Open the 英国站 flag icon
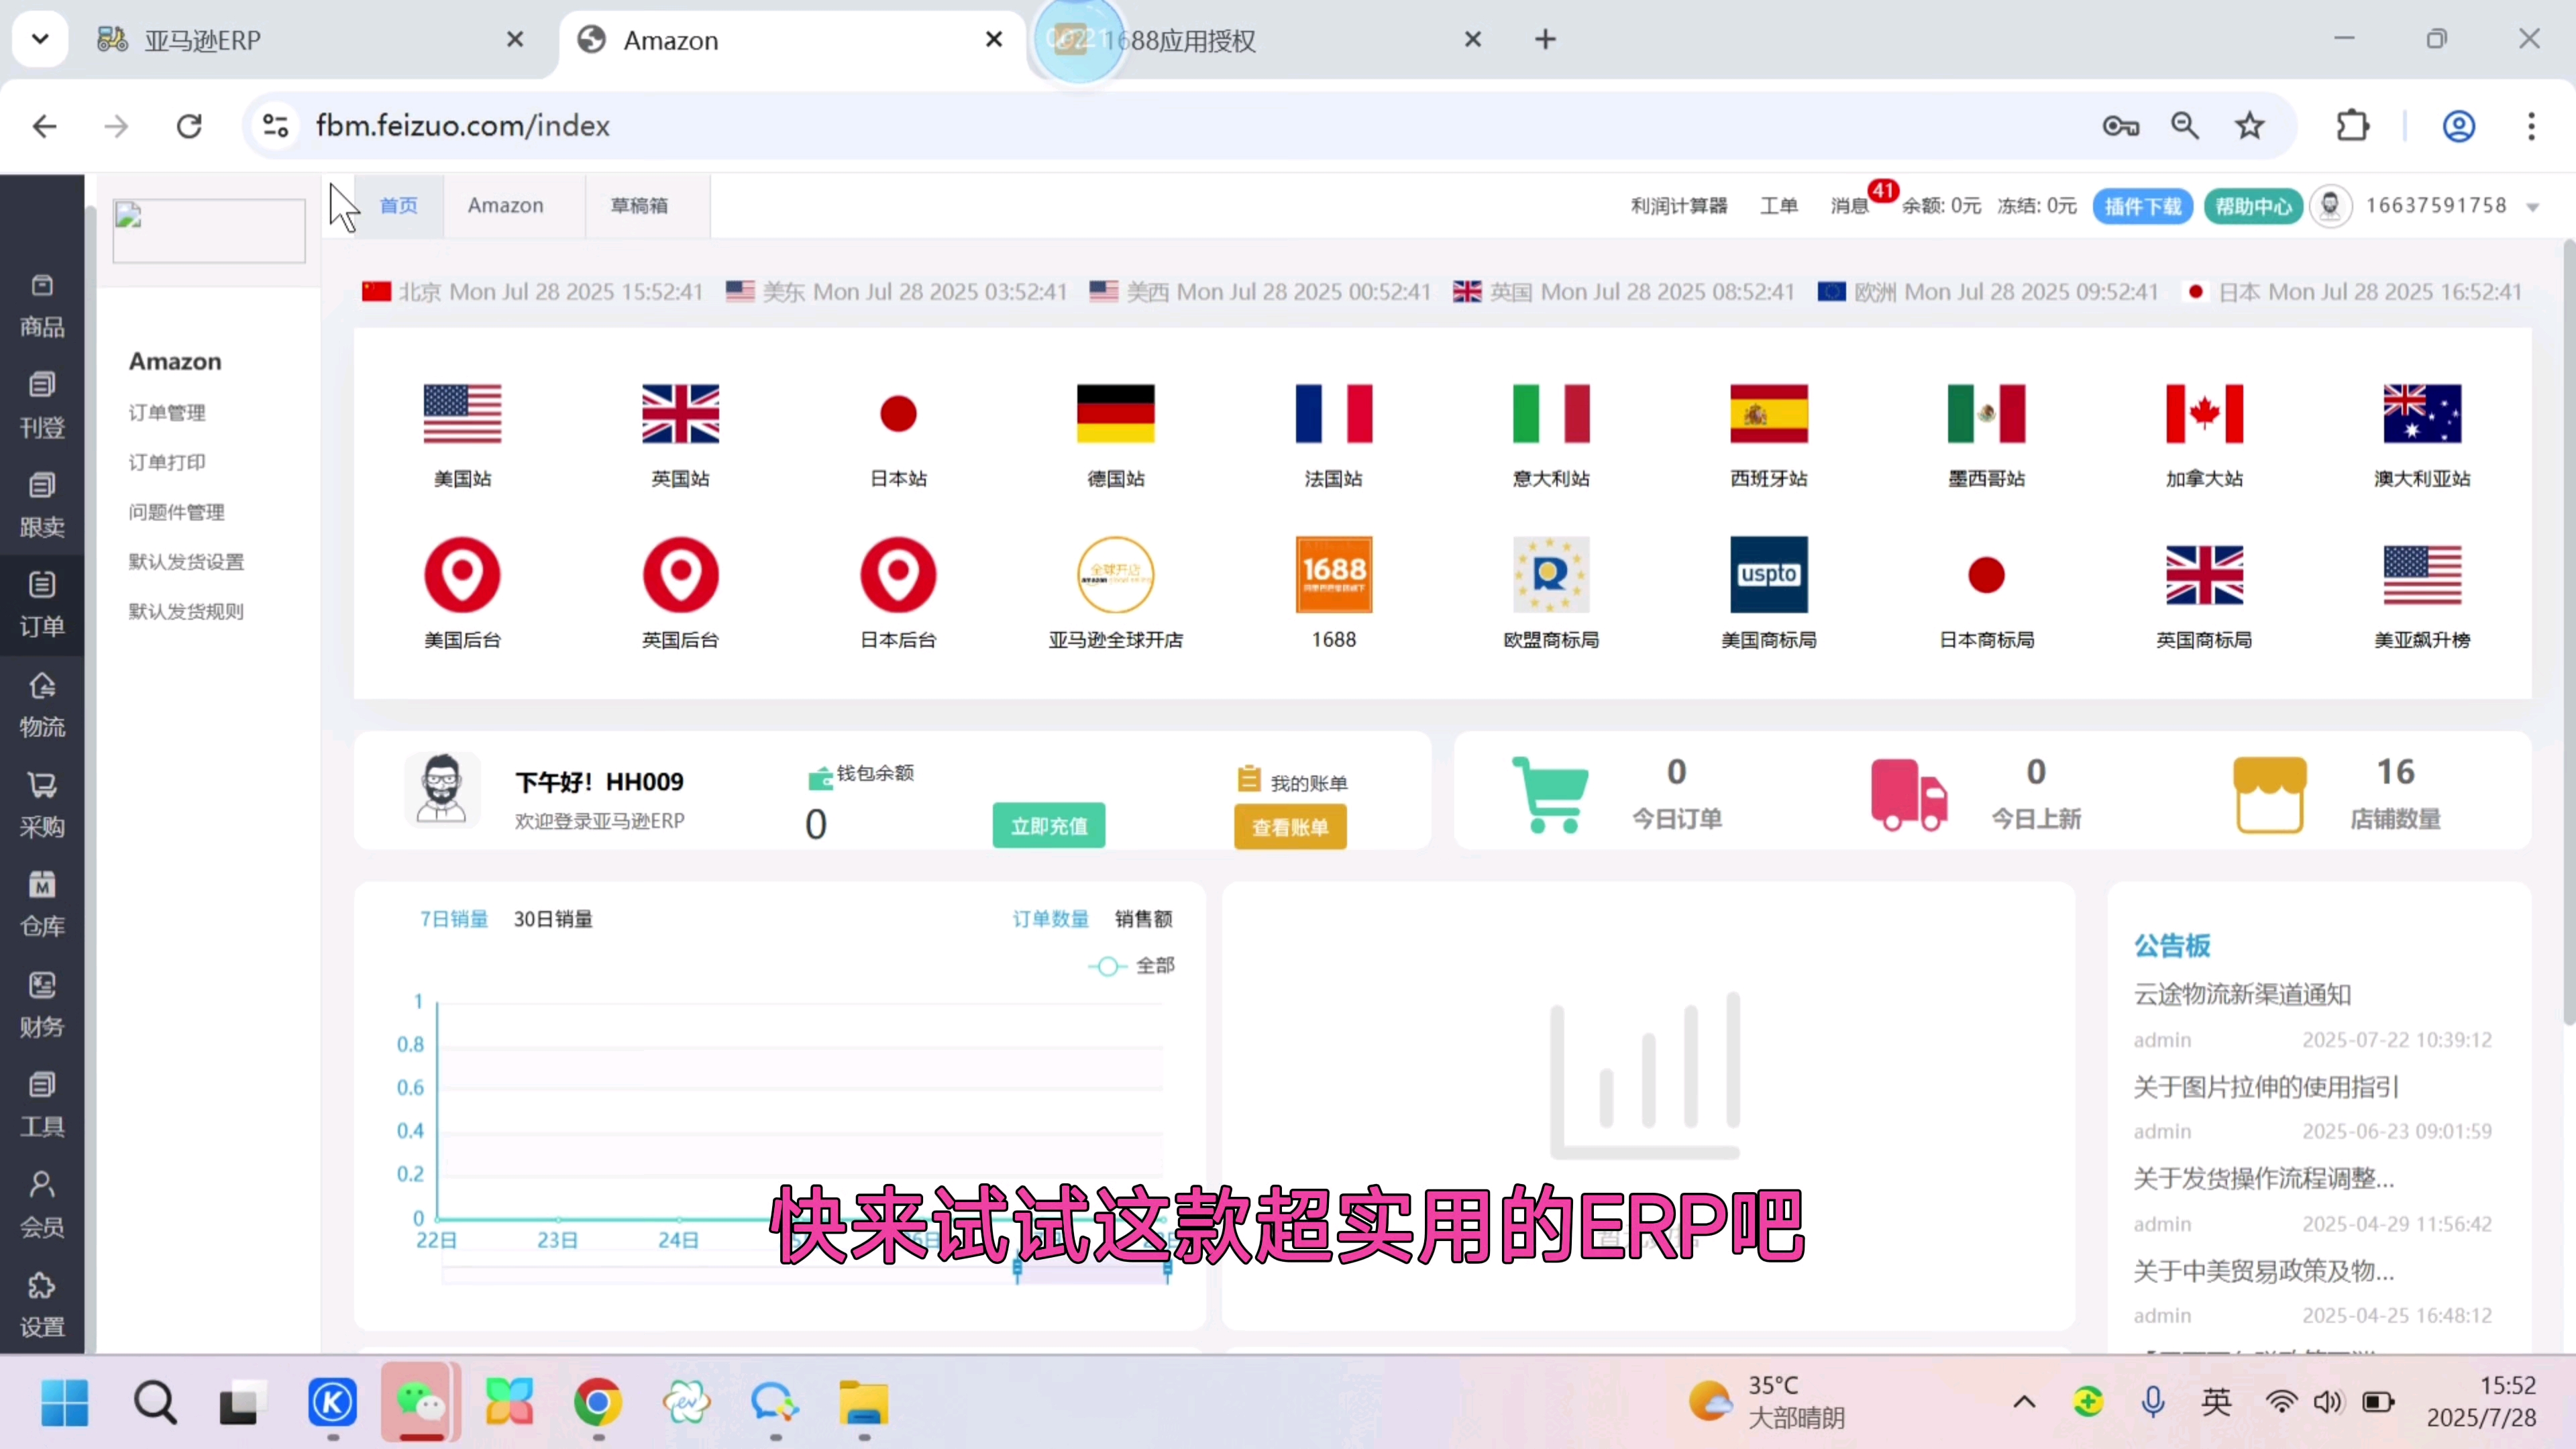2576x1449 pixels. [x=680, y=413]
